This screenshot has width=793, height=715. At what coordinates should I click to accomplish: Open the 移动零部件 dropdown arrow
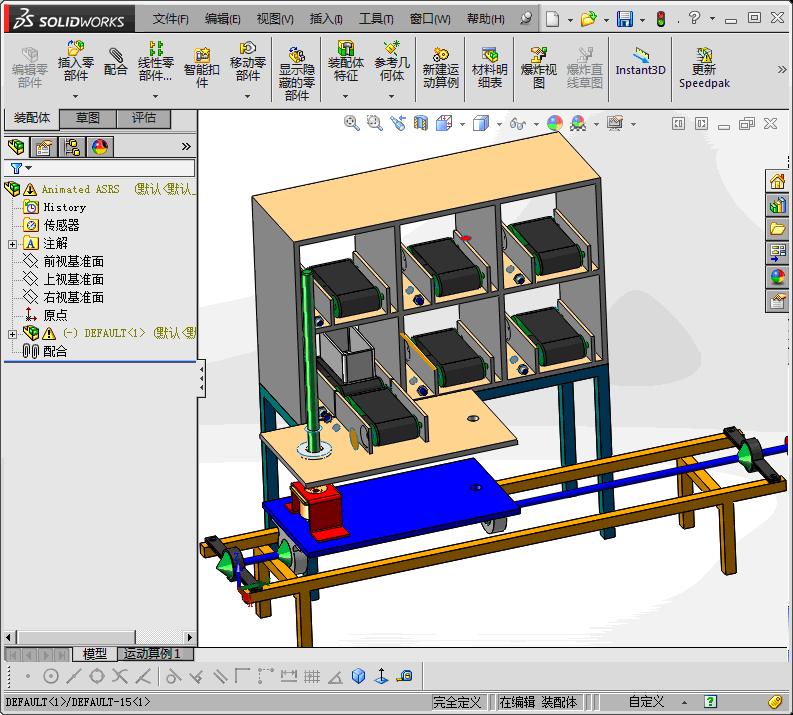[x=247, y=96]
